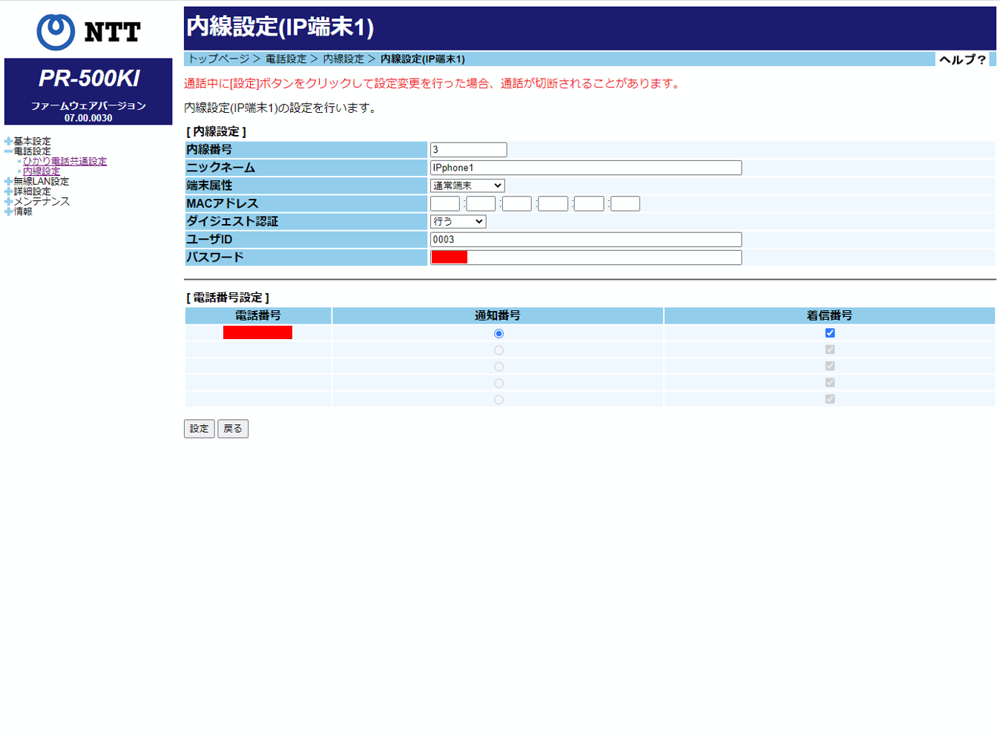Open the 端末属性 dropdown
The image size is (1000, 742).
point(467,186)
